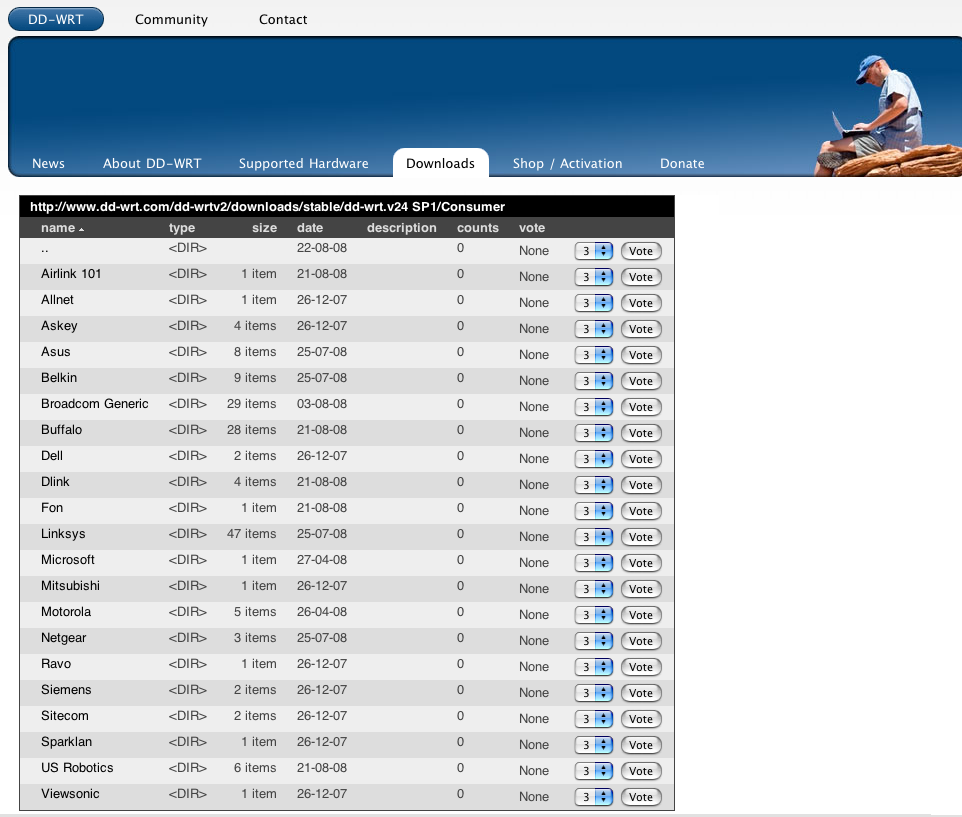Open the Linksys folder
Image resolution: width=962 pixels, height=817 pixels.
63,534
